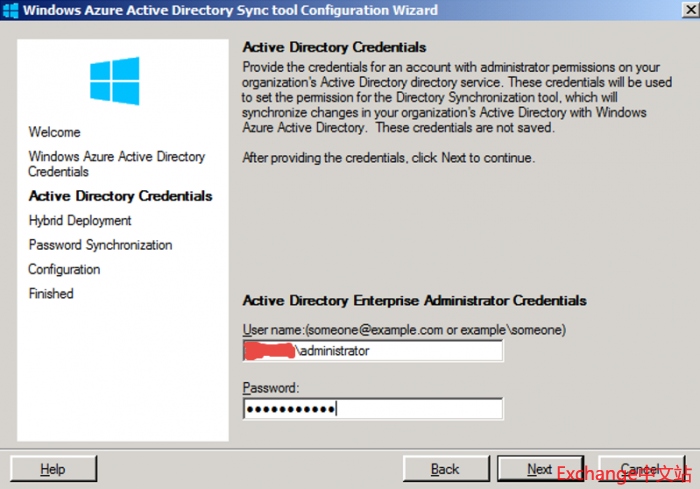Click the Enterprise Administrator Credentials section heading
Screen dimensions: 700x489
(x=414, y=300)
